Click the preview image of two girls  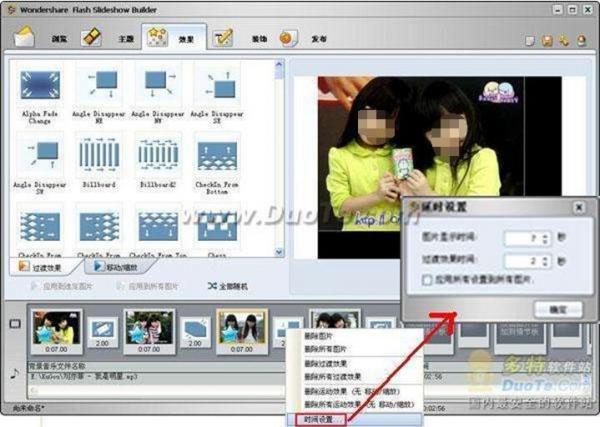point(421,153)
